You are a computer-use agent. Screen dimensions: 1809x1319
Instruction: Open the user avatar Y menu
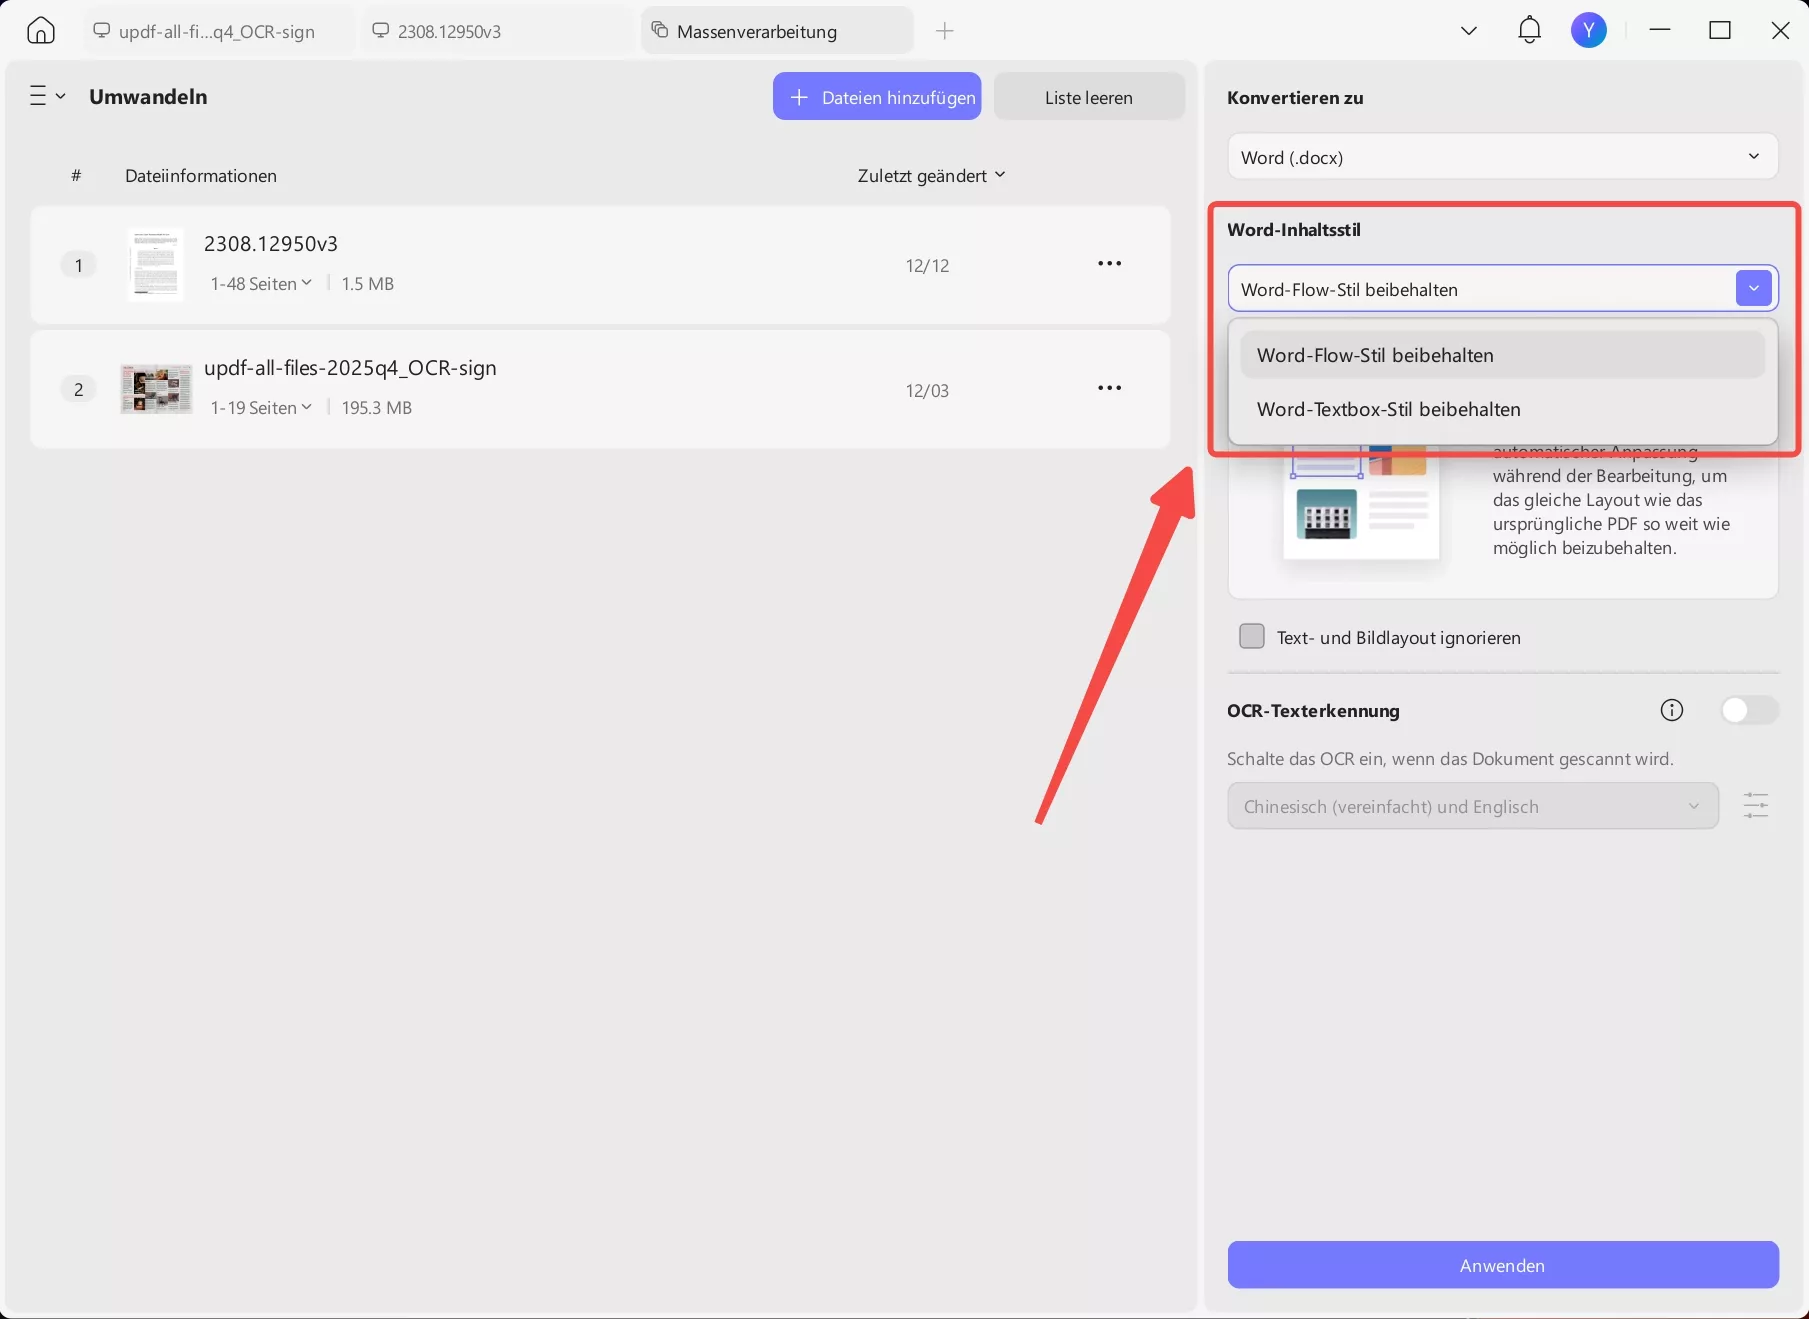pos(1588,30)
